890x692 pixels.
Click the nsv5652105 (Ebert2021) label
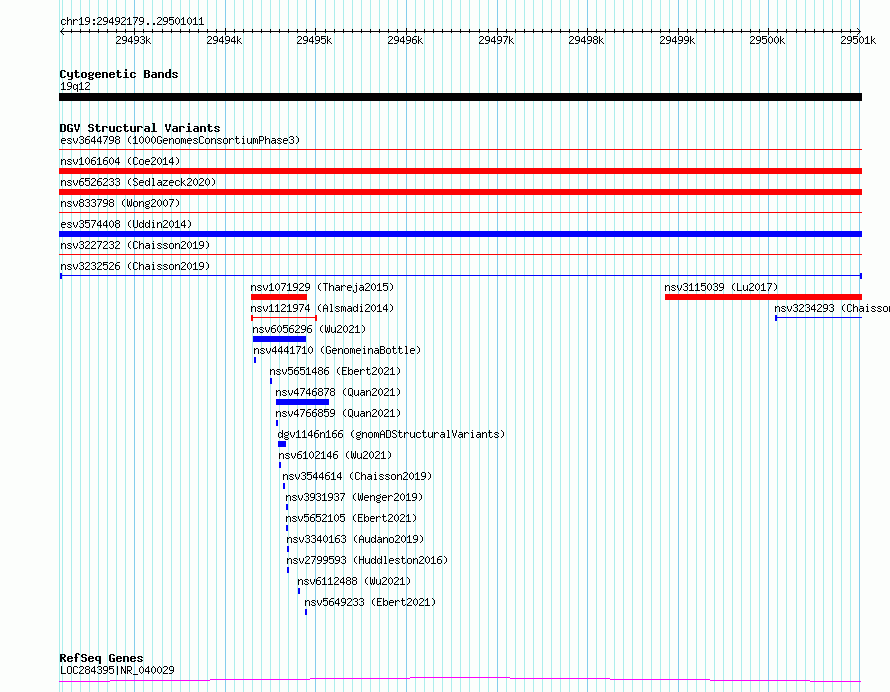(x=351, y=518)
